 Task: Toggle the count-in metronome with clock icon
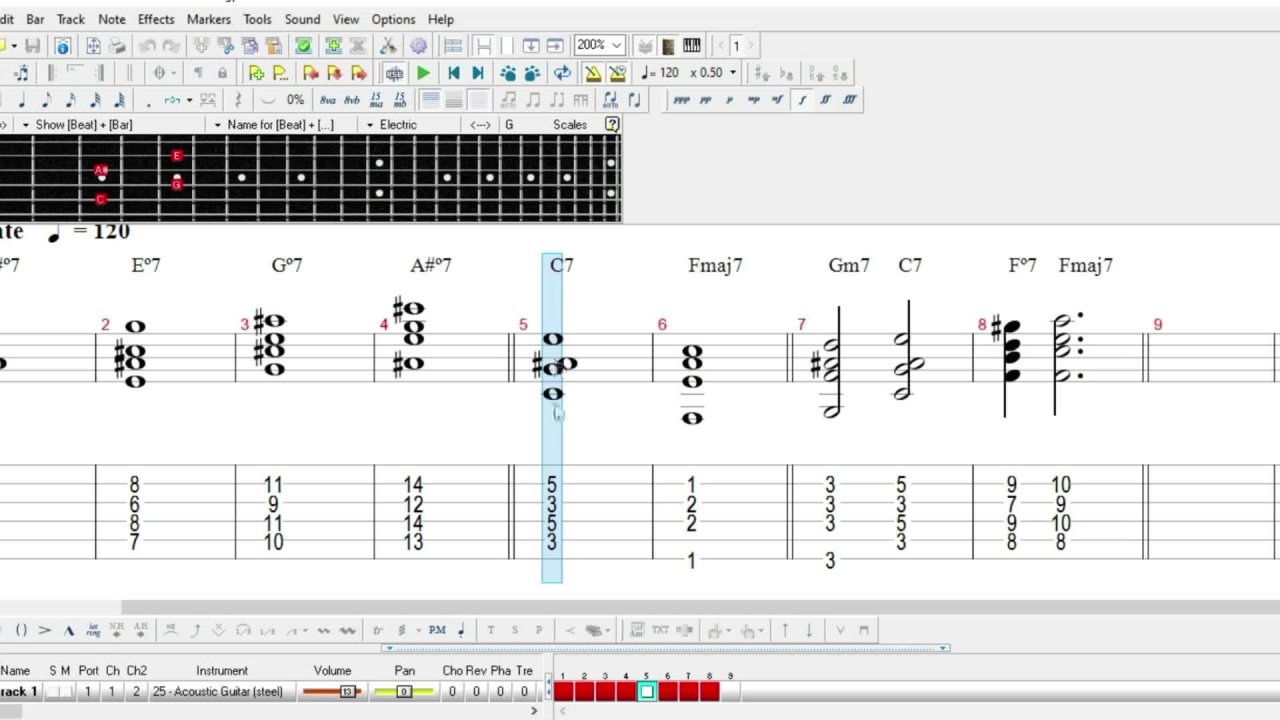click(x=617, y=73)
